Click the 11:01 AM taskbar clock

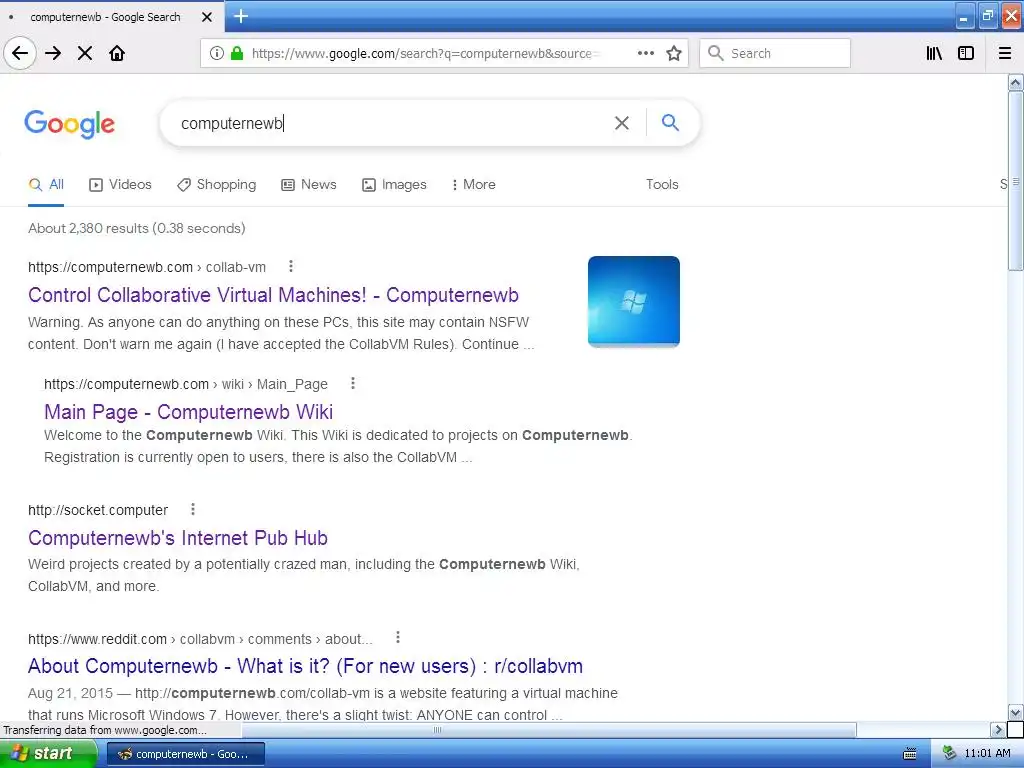tap(987, 754)
